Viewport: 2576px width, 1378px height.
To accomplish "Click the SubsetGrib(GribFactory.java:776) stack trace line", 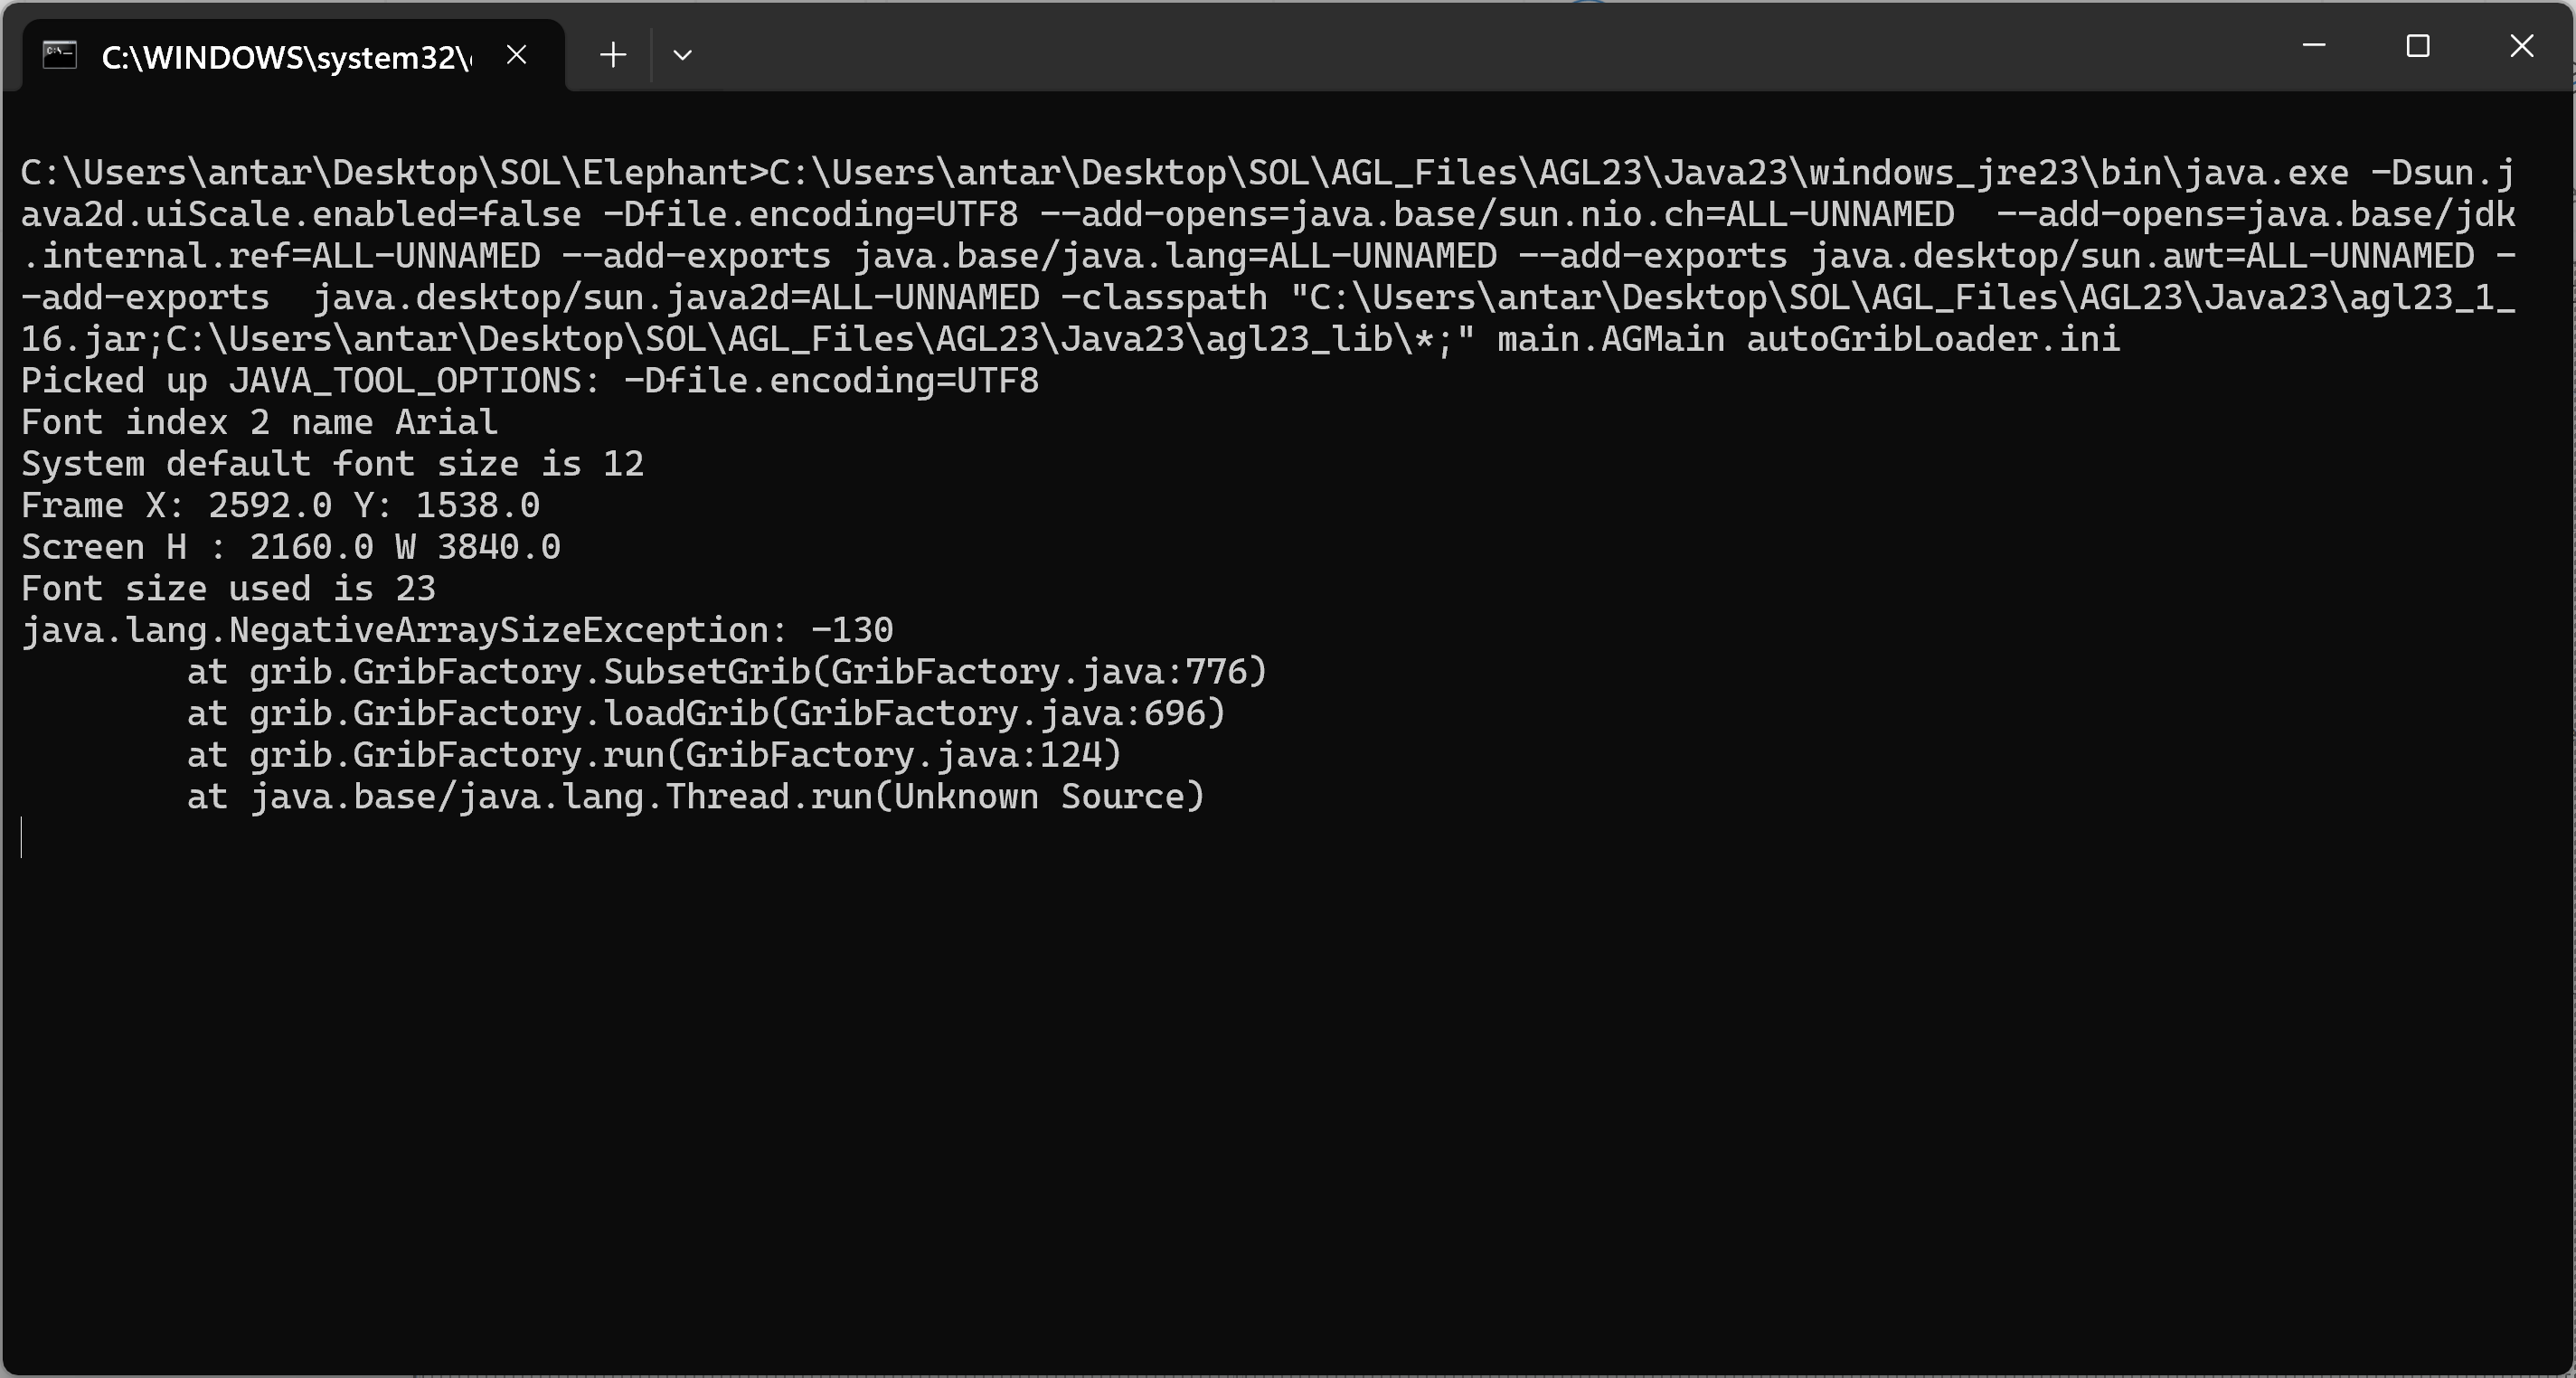I will pyautogui.click(x=727, y=672).
